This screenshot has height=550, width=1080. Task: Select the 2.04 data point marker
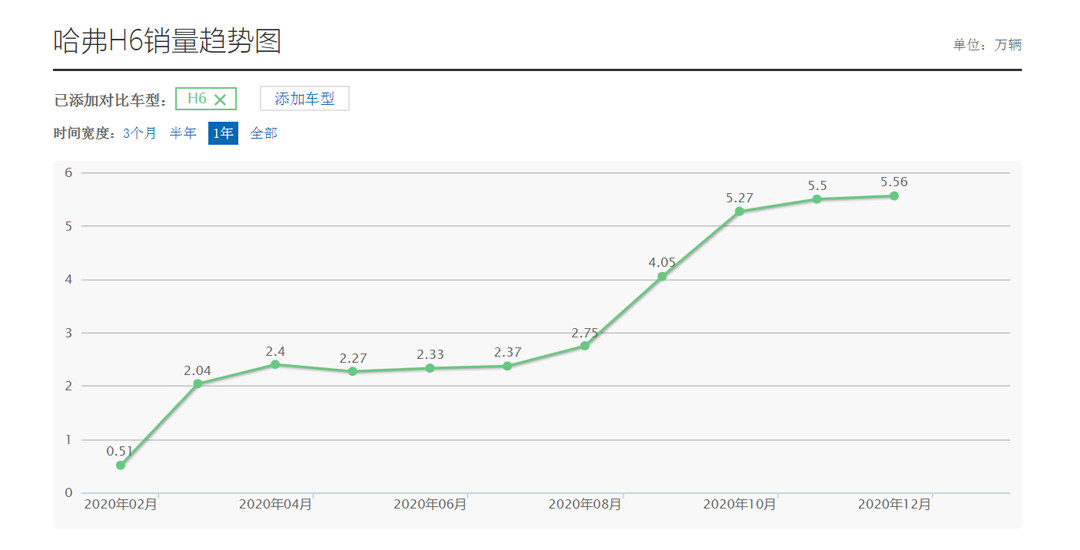[198, 384]
